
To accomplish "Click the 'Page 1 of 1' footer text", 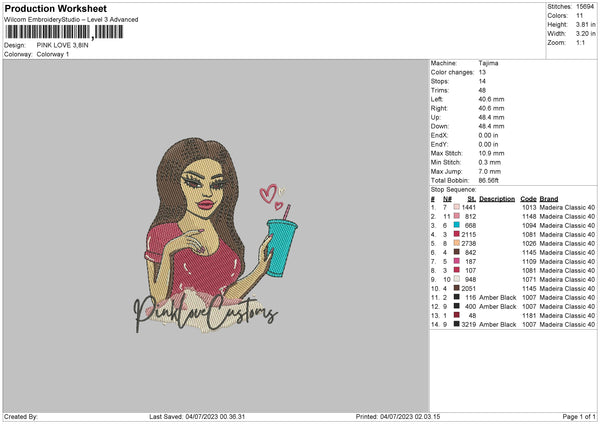I will (579, 416).
